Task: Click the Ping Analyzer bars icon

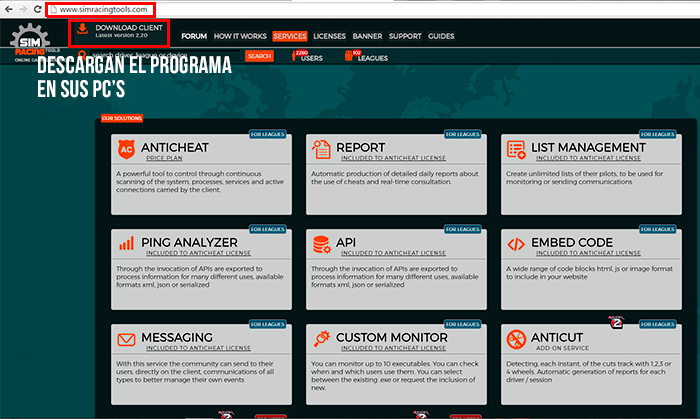Action: tap(126, 243)
